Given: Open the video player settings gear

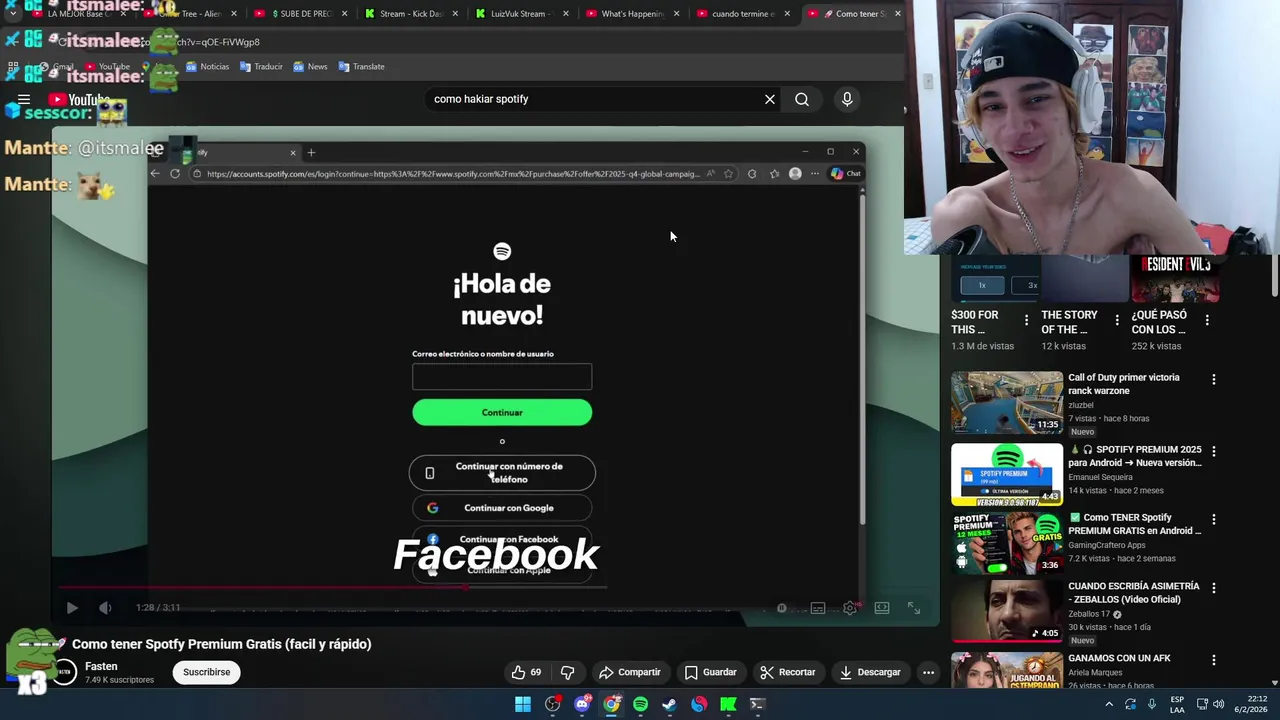Looking at the screenshot, I should tap(850, 607).
